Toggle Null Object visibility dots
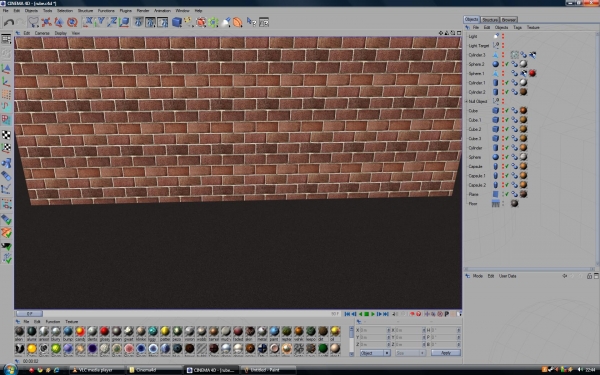600x375 pixels. pyautogui.click(x=503, y=101)
